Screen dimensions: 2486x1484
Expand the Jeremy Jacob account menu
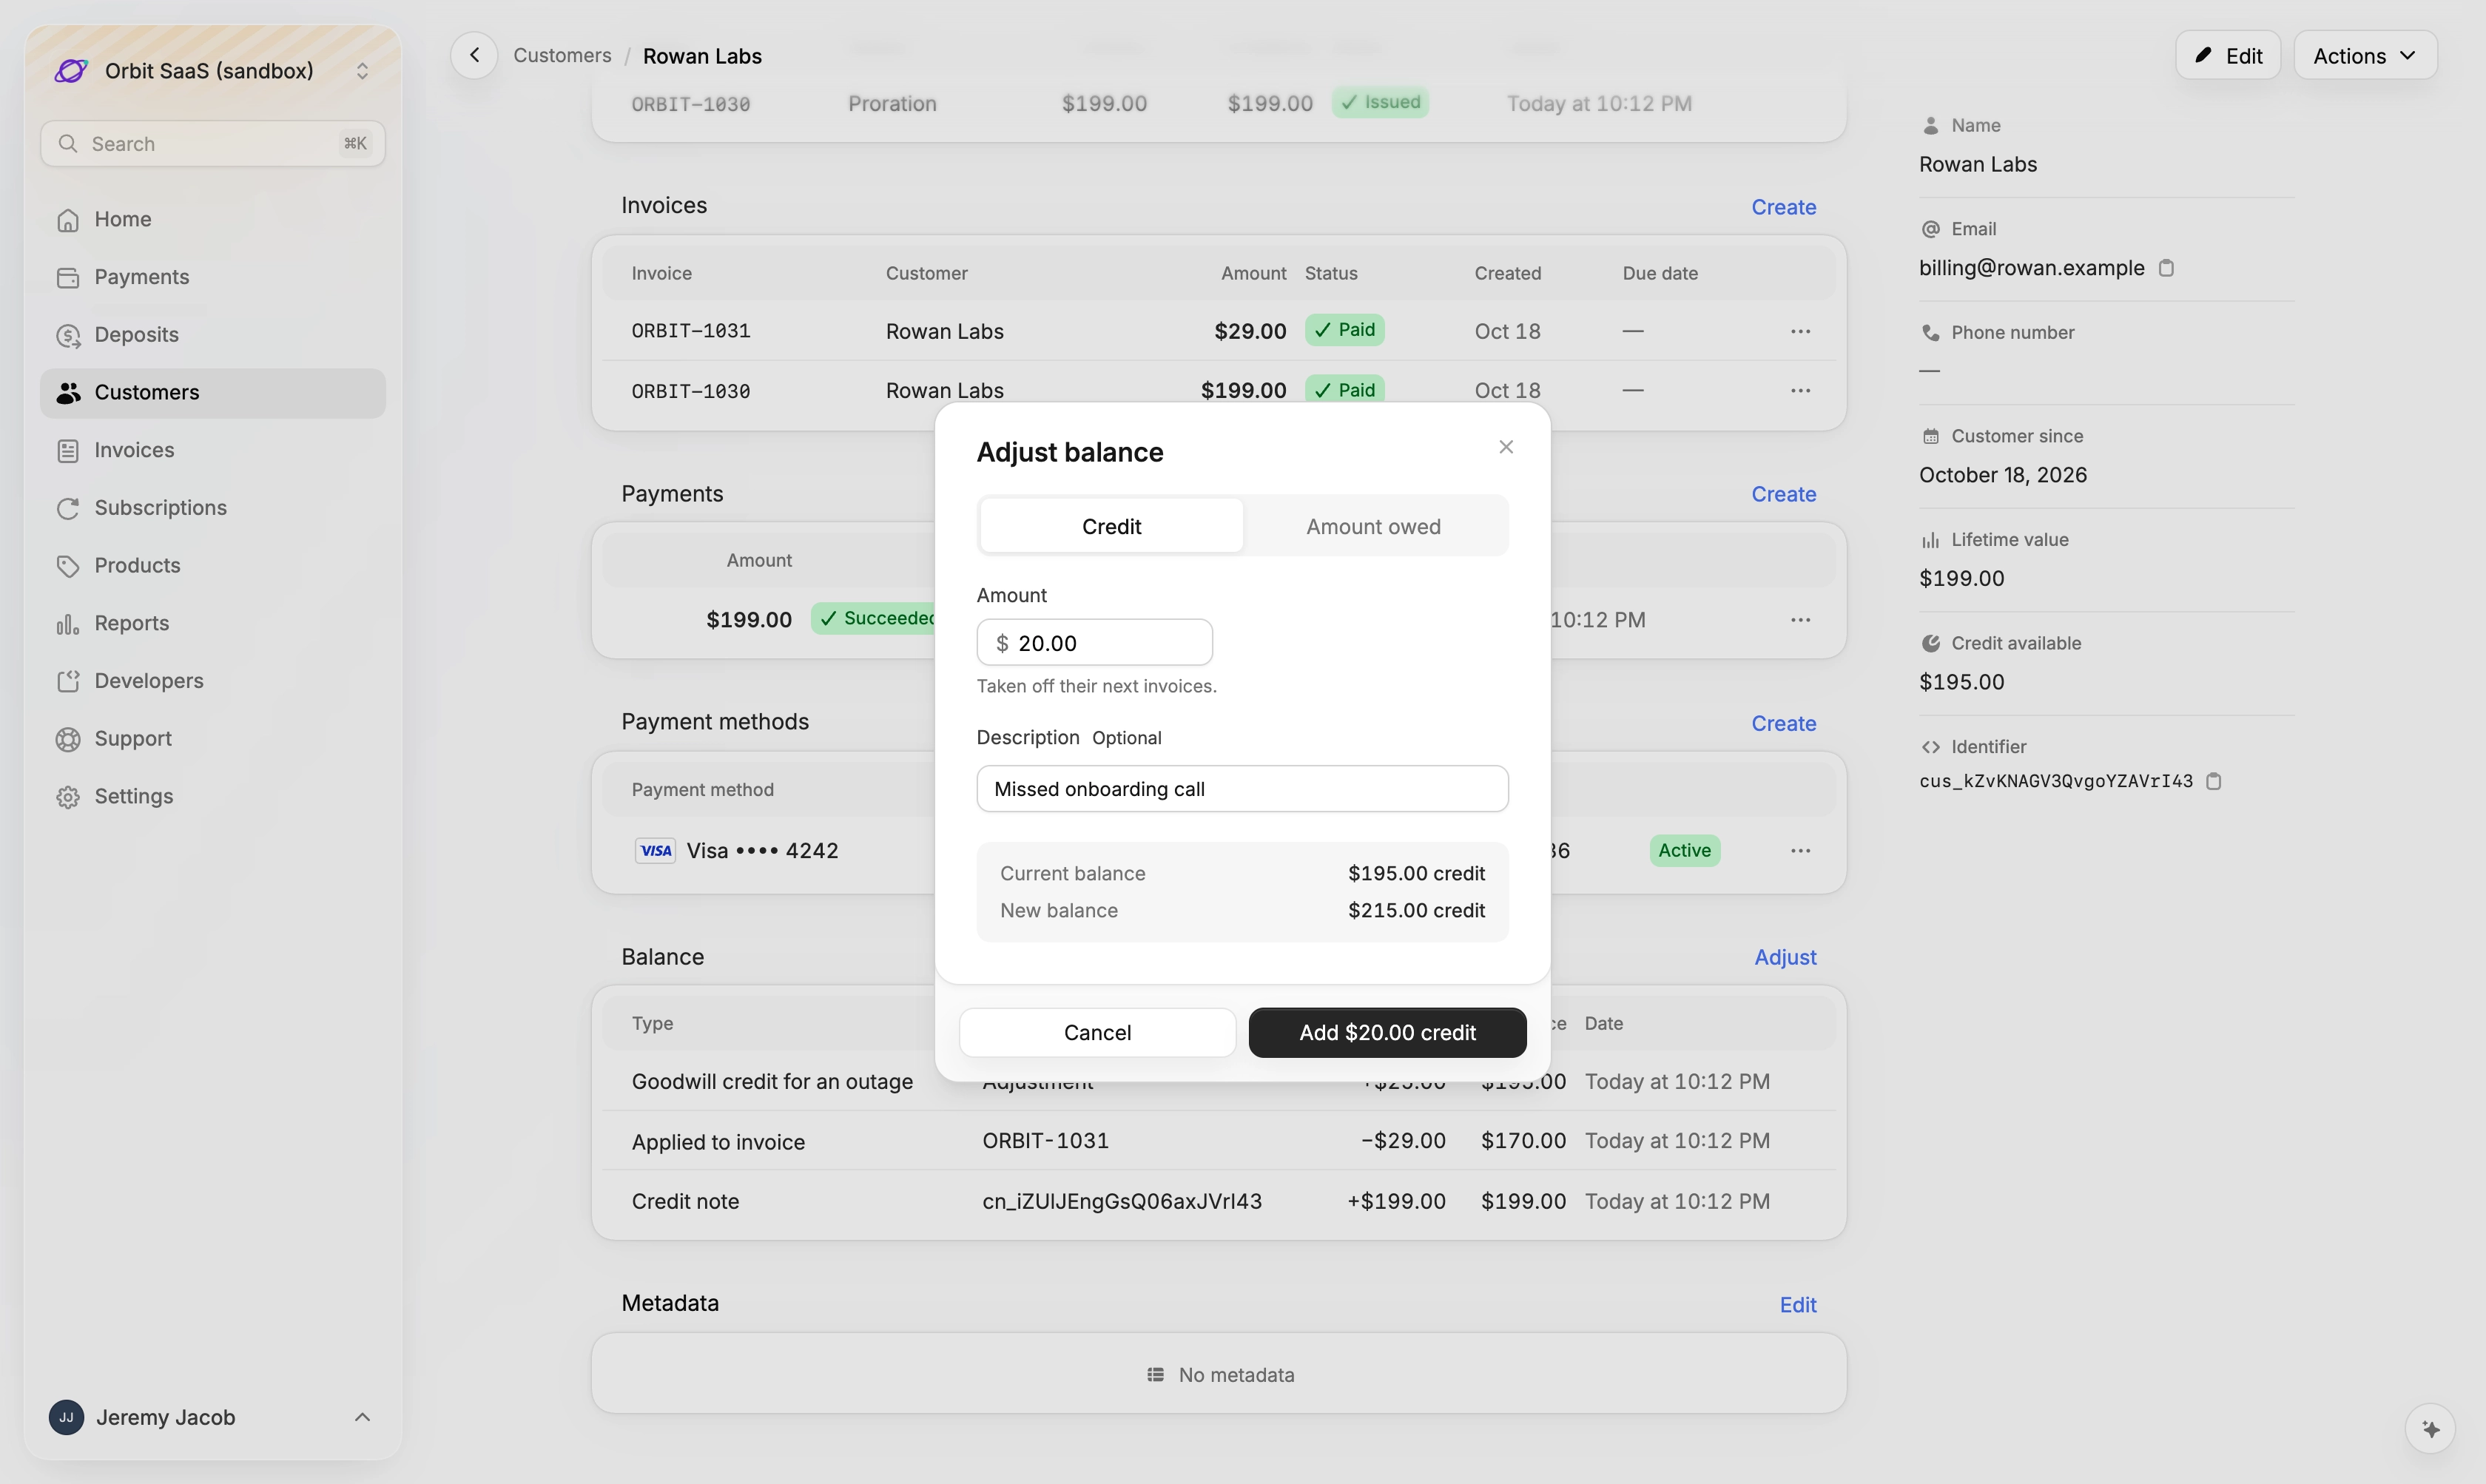tap(213, 1417)
